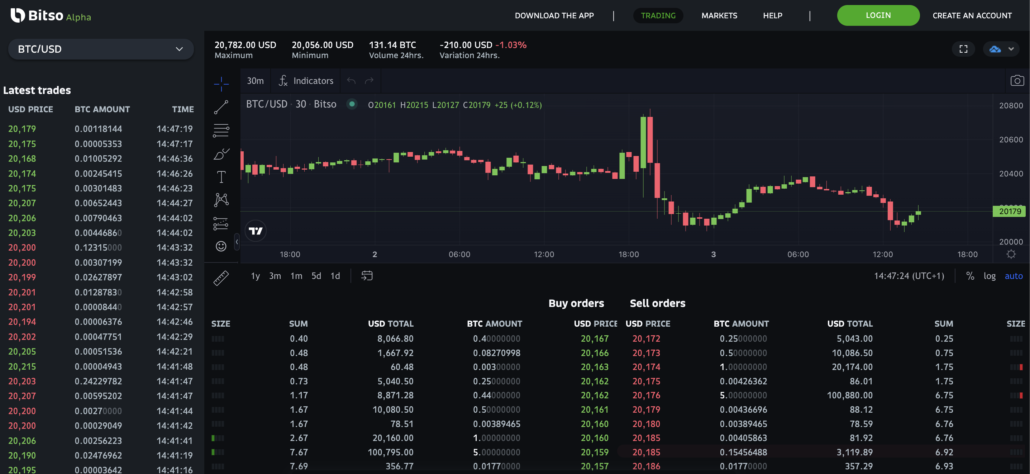Go to Markets section
The height and width of the screenshot is (474, 1030).
[x=719, y=15]
